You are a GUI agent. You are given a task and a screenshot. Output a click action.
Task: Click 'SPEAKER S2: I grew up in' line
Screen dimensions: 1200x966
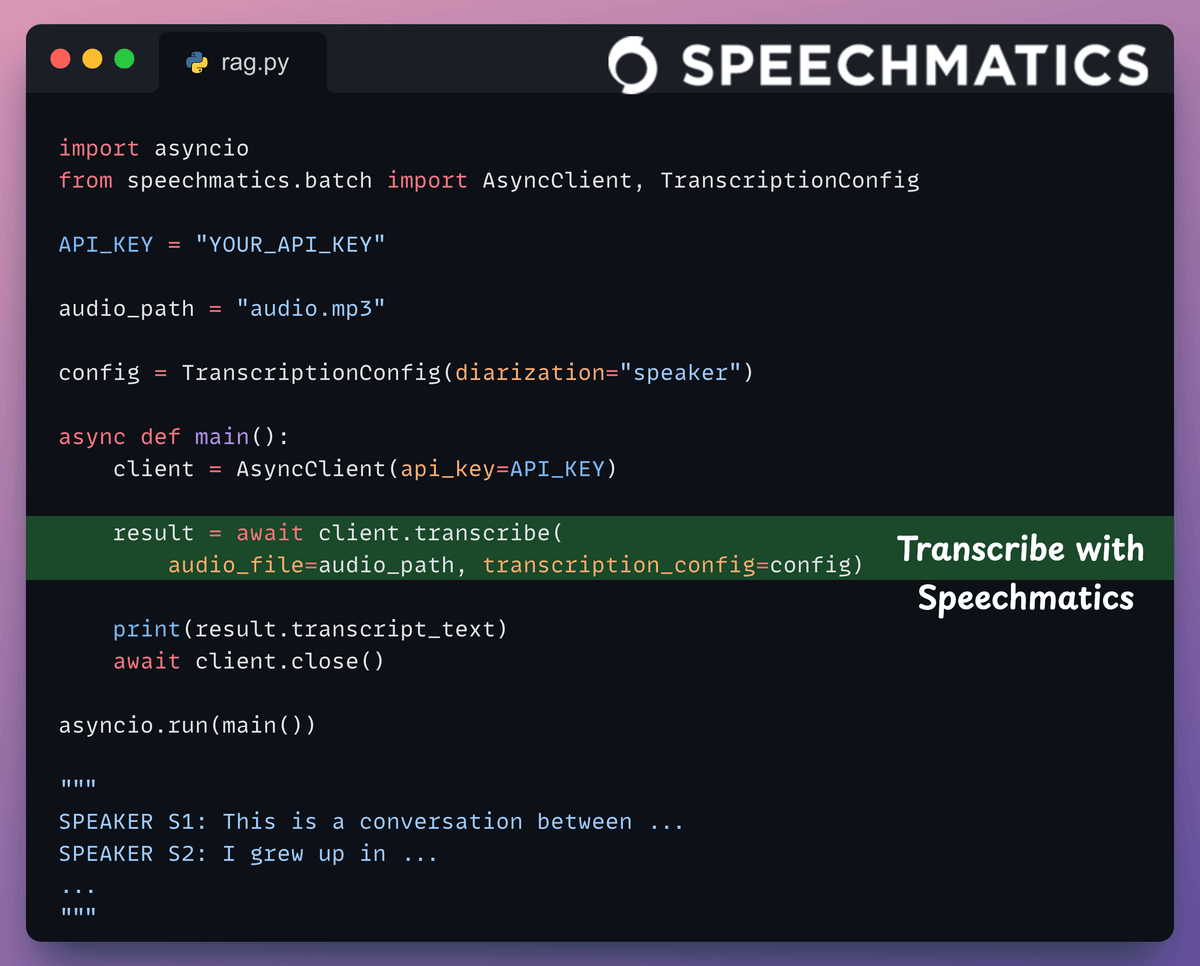click(x=249, y=853)
